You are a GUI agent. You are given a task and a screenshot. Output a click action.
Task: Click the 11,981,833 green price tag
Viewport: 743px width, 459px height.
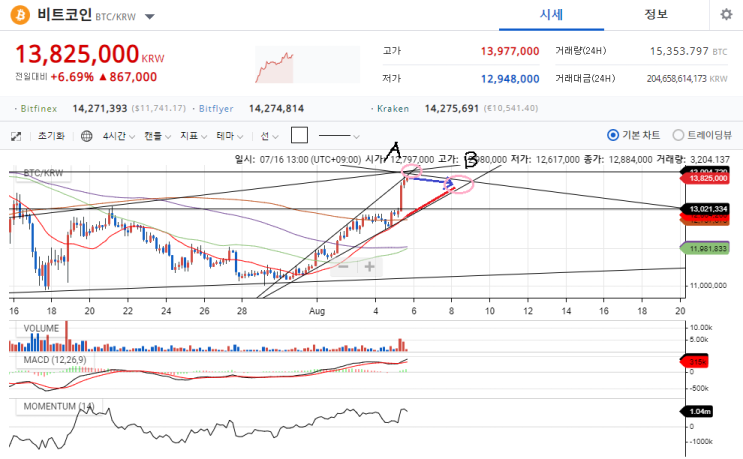tap(705, 249)
